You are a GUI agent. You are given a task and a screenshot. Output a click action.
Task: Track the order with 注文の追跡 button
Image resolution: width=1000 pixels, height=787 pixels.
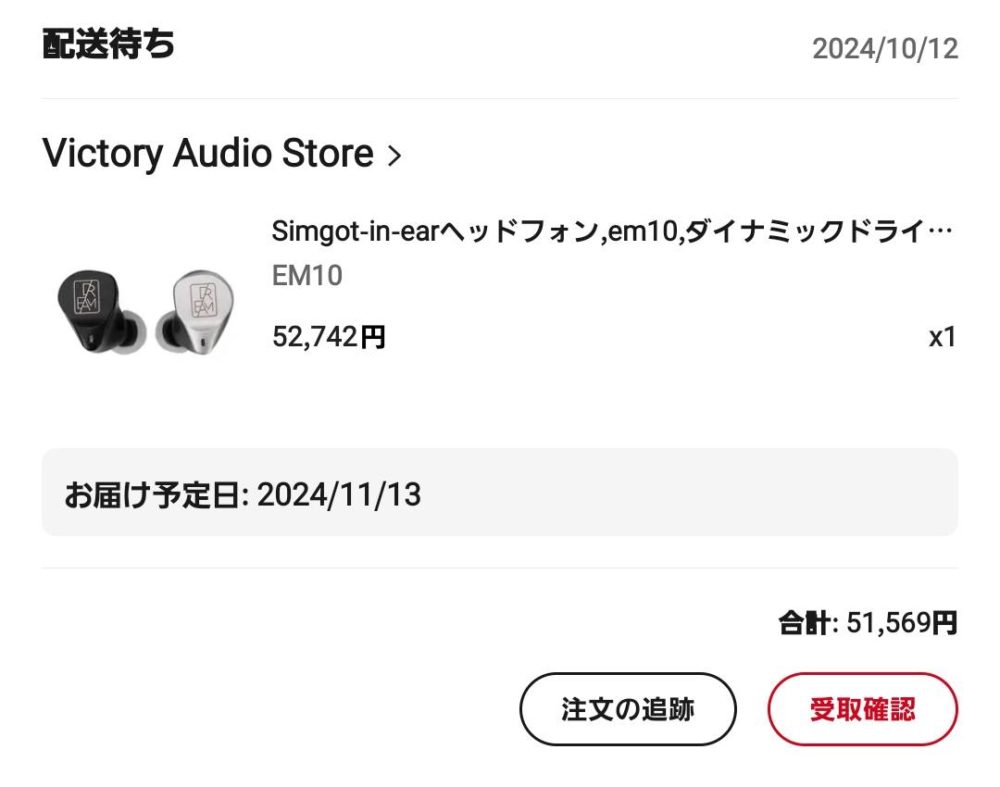coord(628,709)
